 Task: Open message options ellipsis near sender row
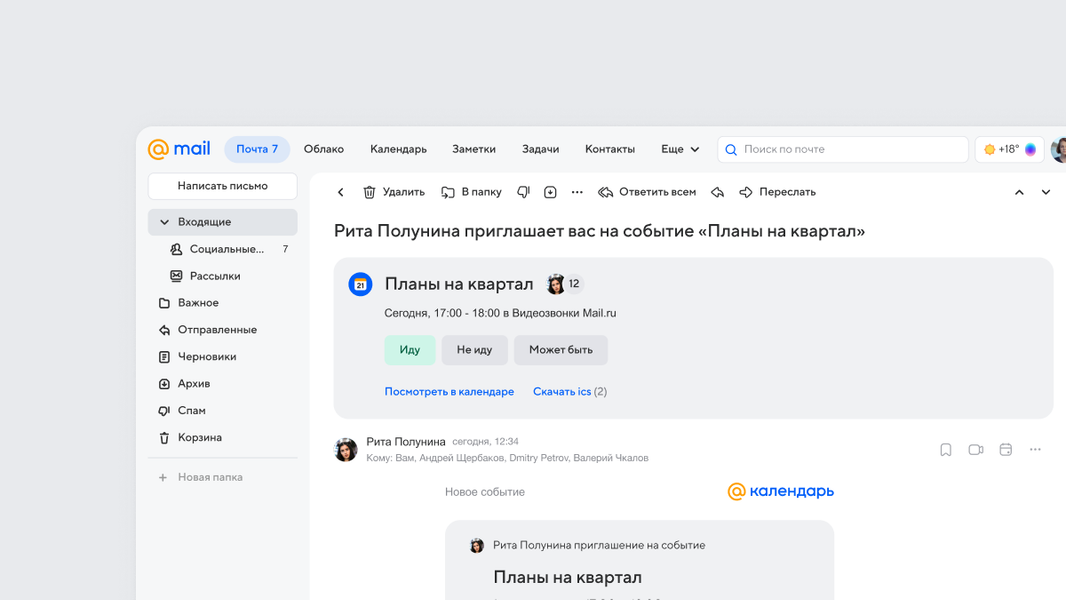click(x=1035, y=449)
